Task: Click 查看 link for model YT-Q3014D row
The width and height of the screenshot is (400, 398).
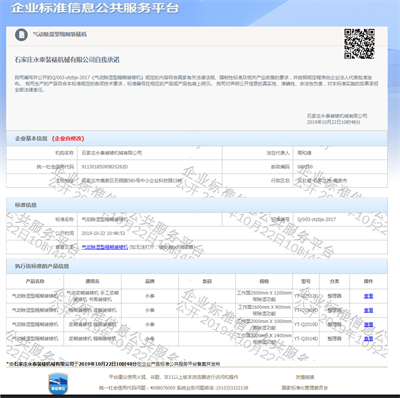Action: pos(368,339)
